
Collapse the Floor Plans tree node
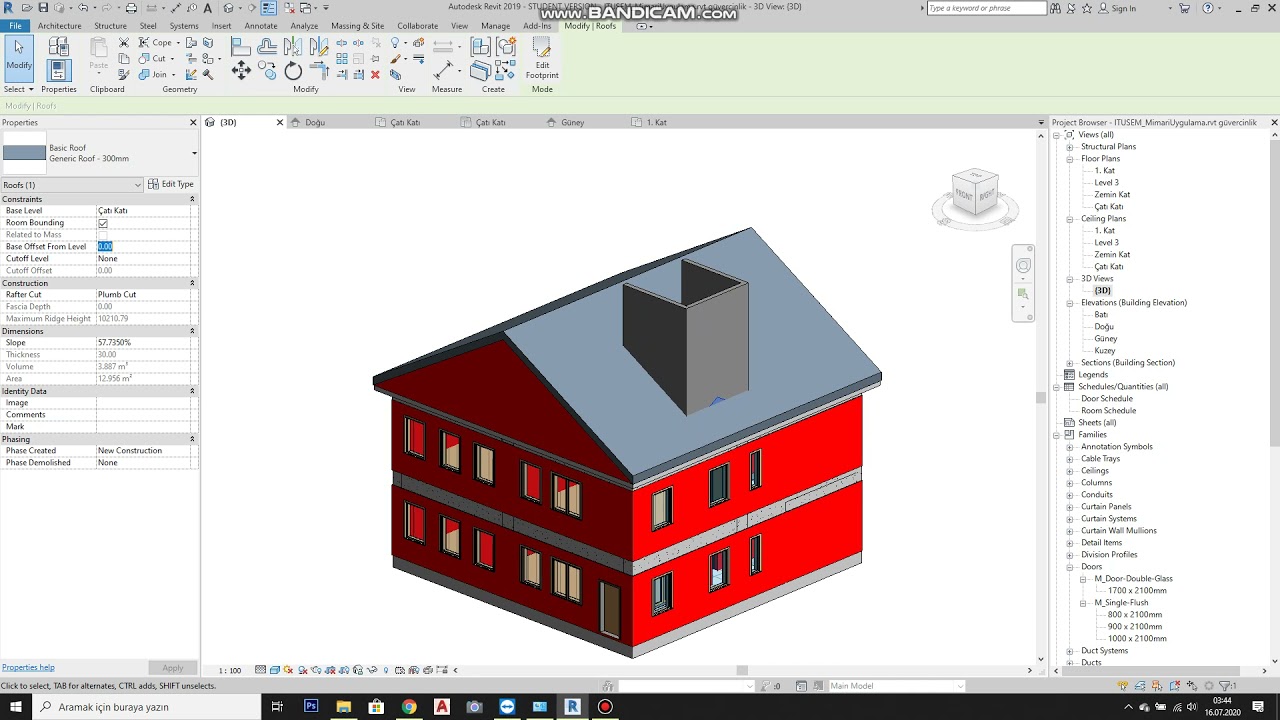point(1069,159)
